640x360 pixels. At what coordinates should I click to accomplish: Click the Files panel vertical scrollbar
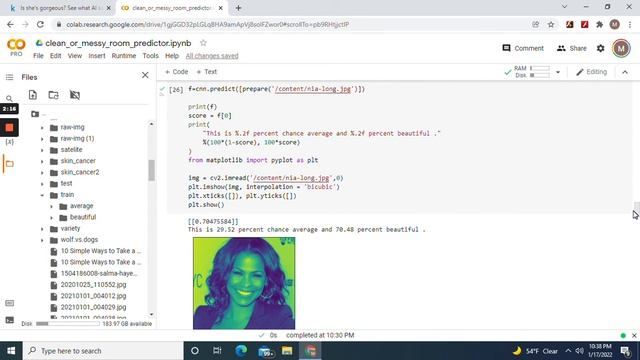click(151, 170)
